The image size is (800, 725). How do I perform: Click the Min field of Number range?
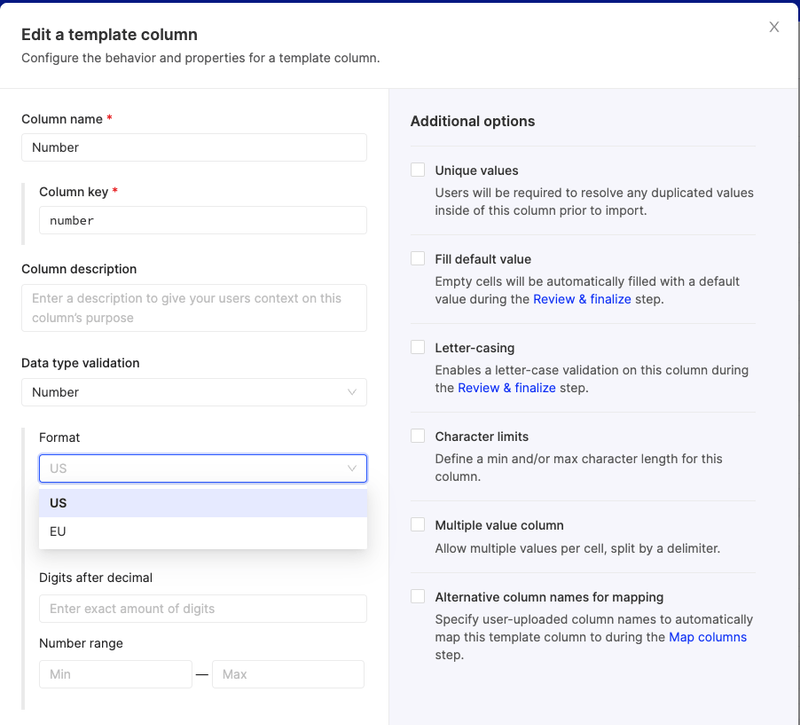pos(115,674)
